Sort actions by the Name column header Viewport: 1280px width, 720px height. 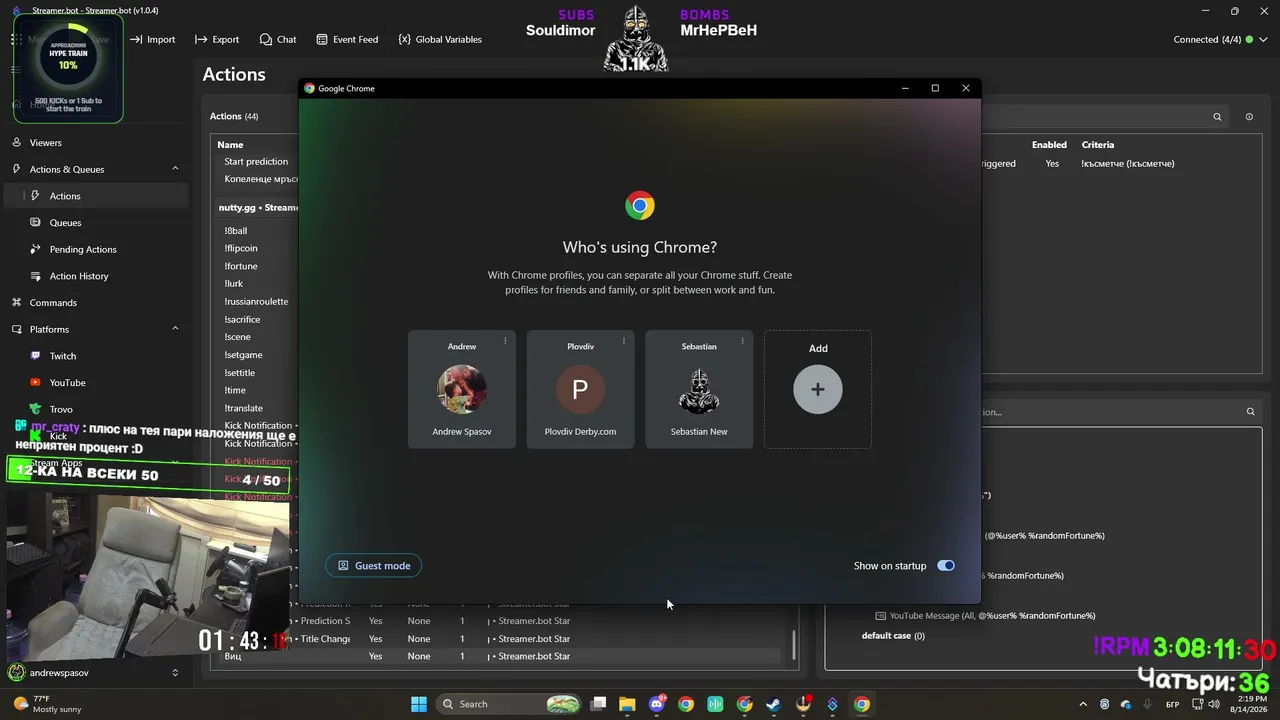click(x=230, y=145)
